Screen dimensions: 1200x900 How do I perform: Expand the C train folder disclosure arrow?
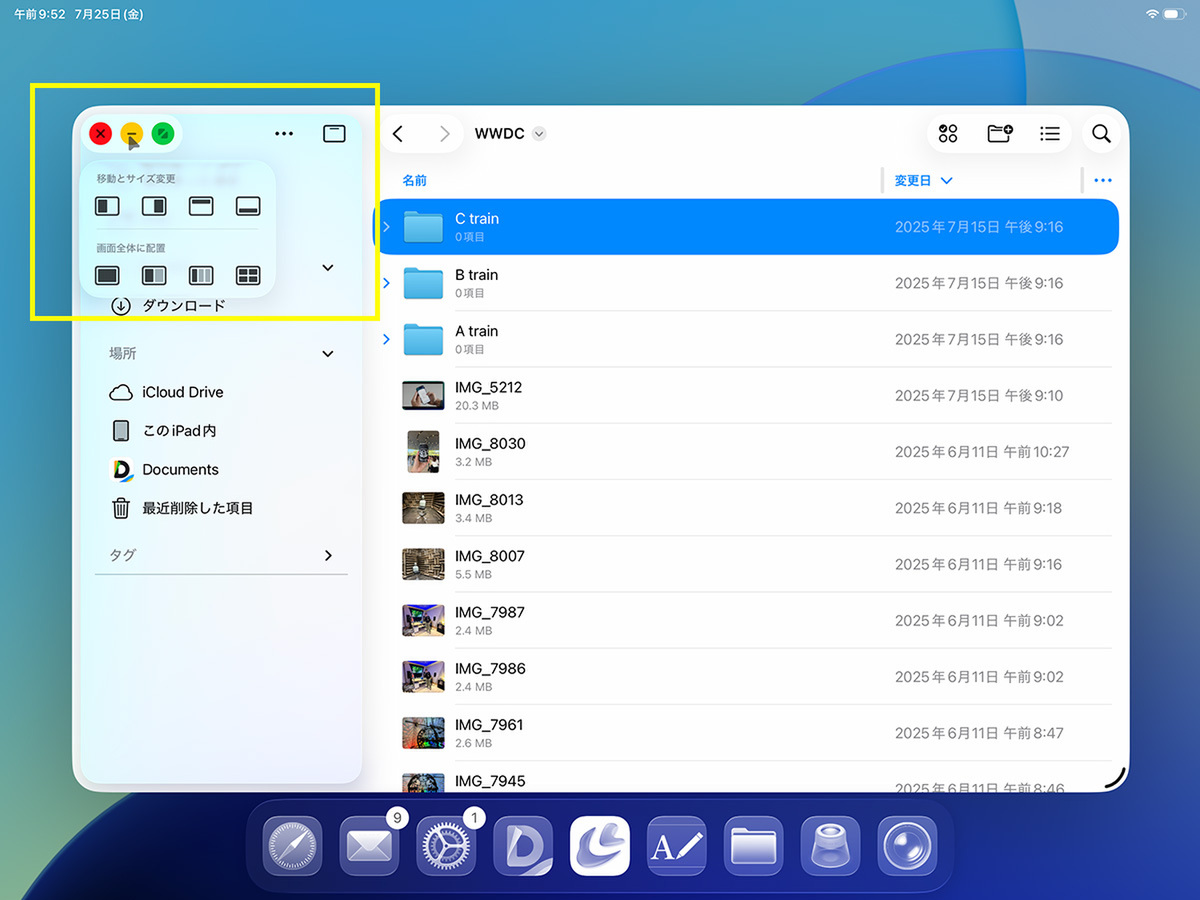point(387,227)
